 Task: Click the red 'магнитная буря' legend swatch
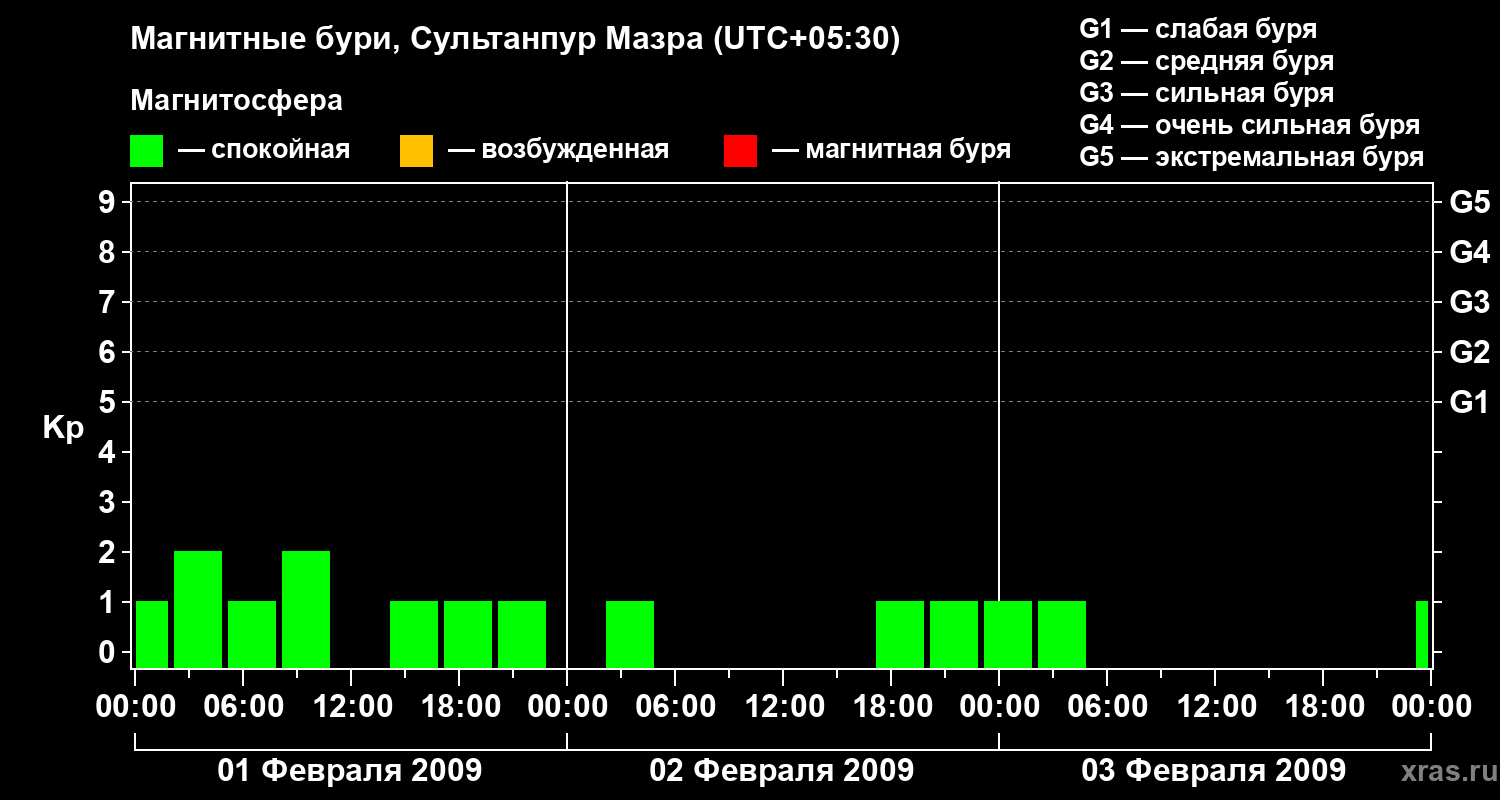pos(740,151)
